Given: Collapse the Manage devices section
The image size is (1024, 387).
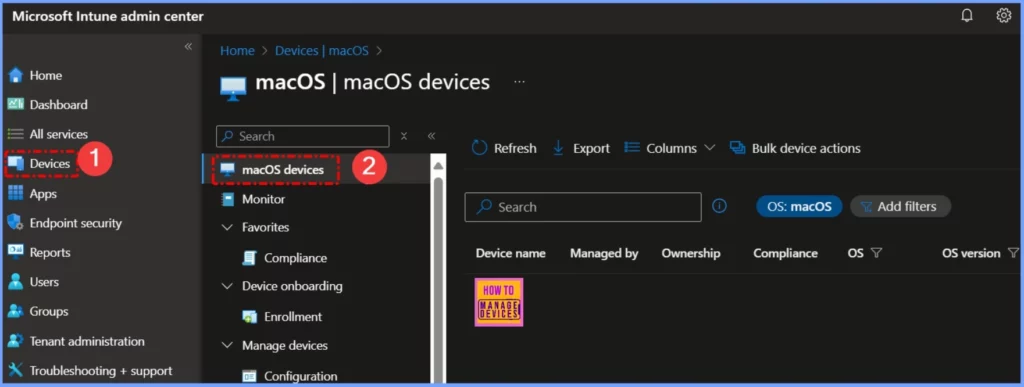Looking at the screenshot, I should (227, 346).
